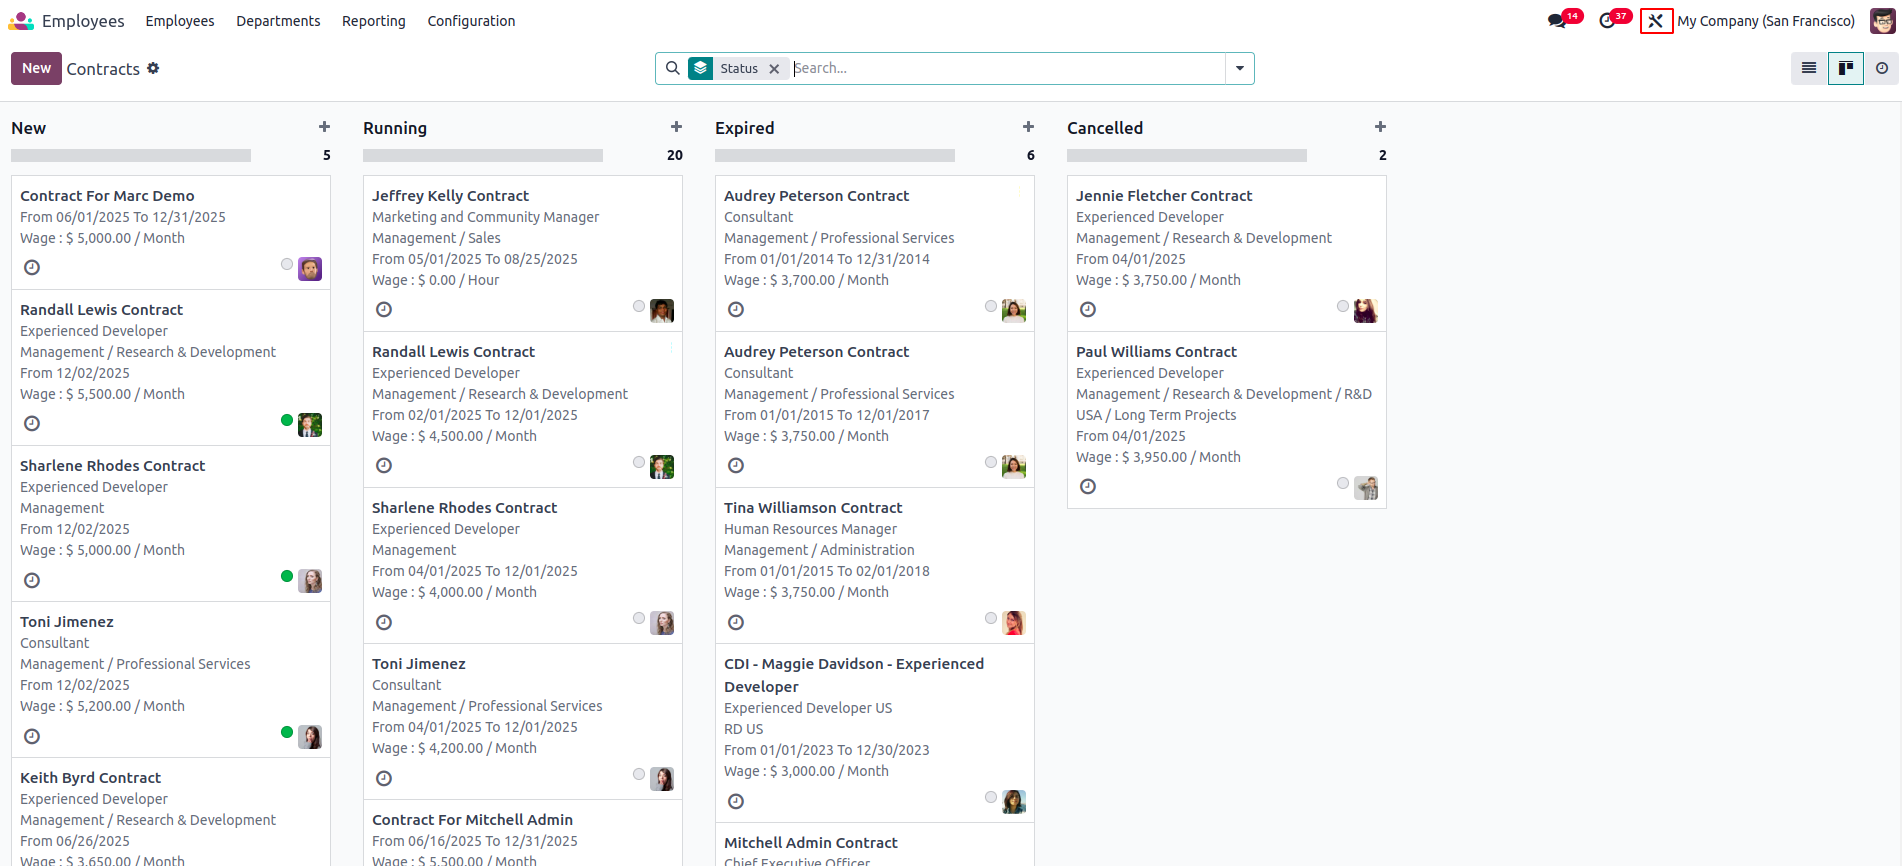Image resolution: width=1902 pixels, height=866 pixels.
Task: Toggle the state dot on Contract For Marc Demo
Action: tap(287, 264)
